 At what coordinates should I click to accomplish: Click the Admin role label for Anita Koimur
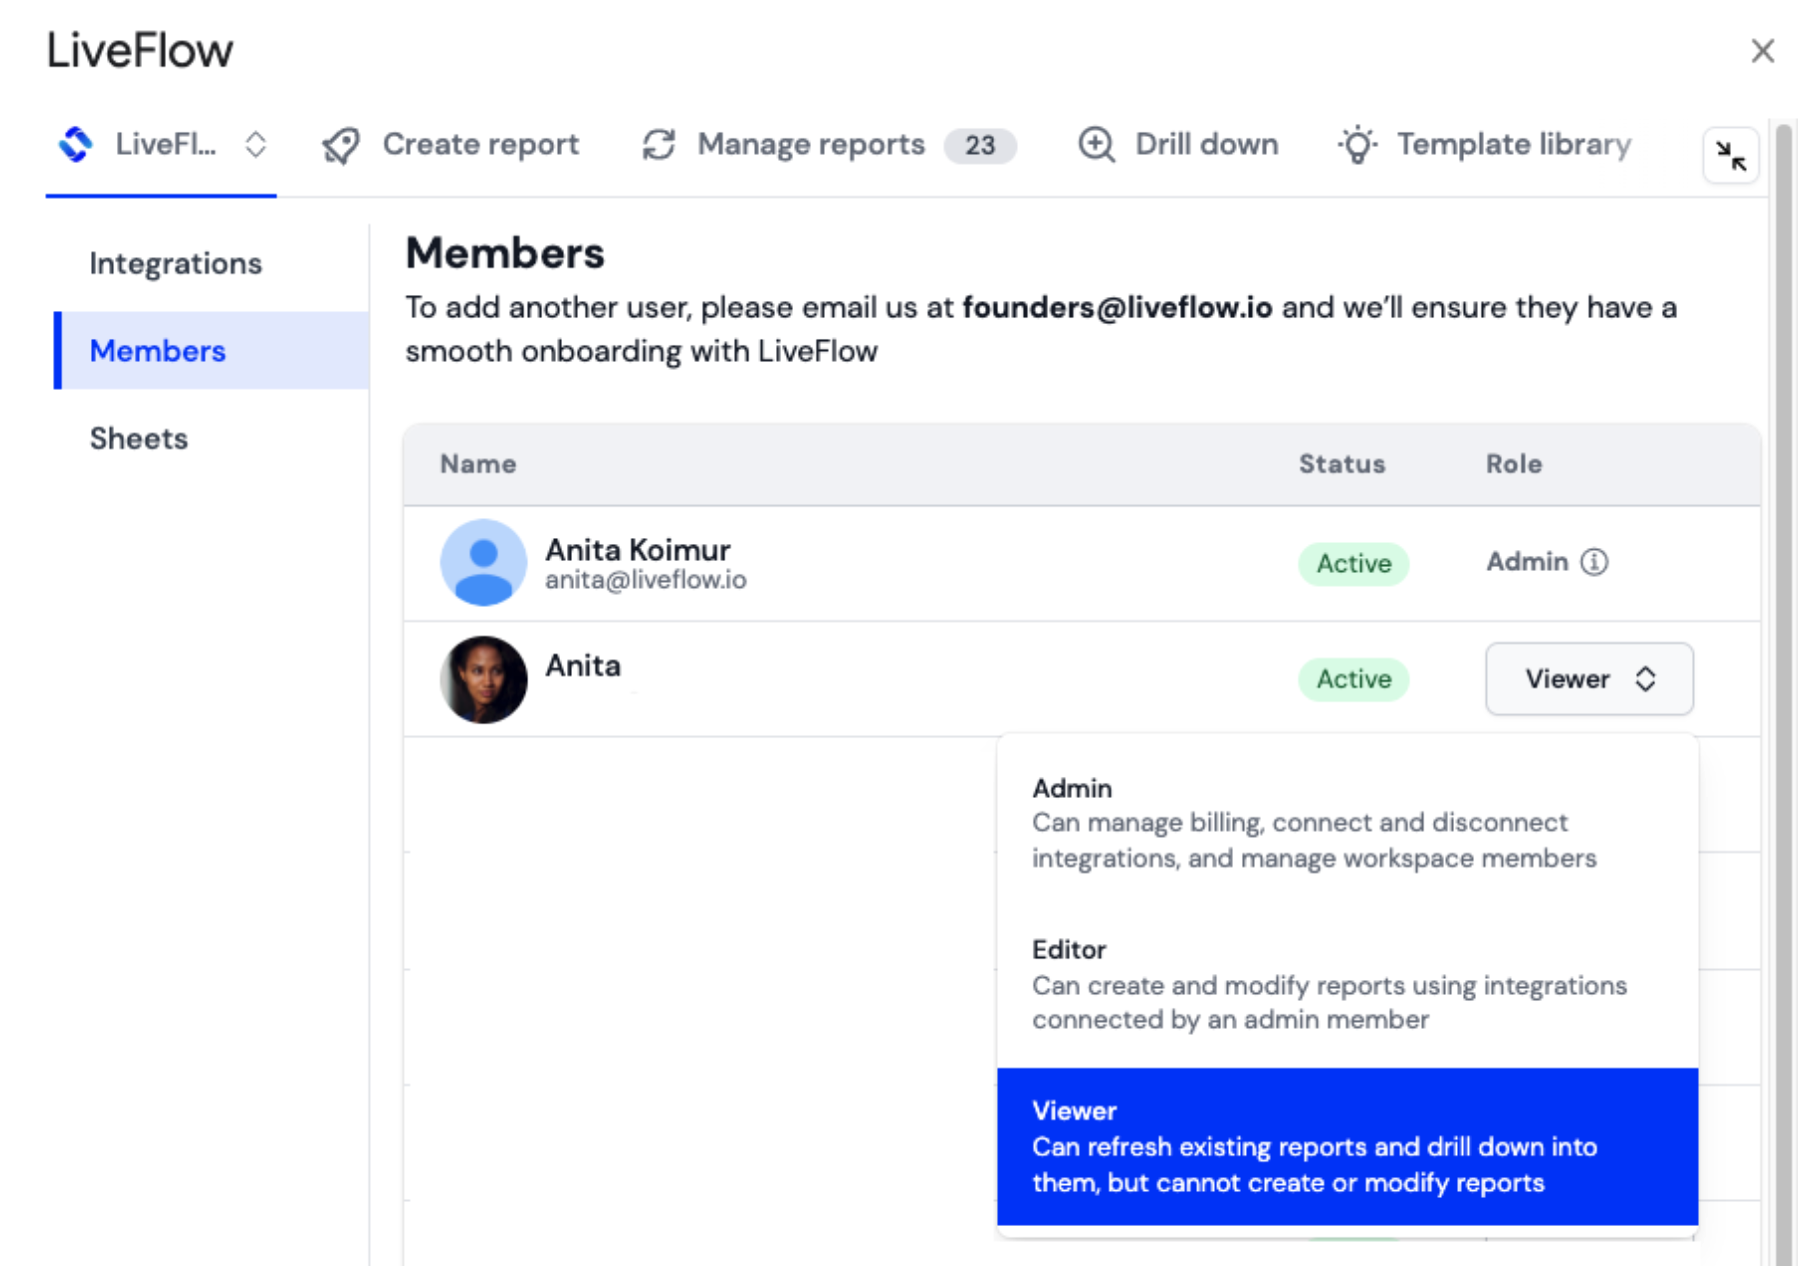pyautogui.click(x=1527, y=561)
